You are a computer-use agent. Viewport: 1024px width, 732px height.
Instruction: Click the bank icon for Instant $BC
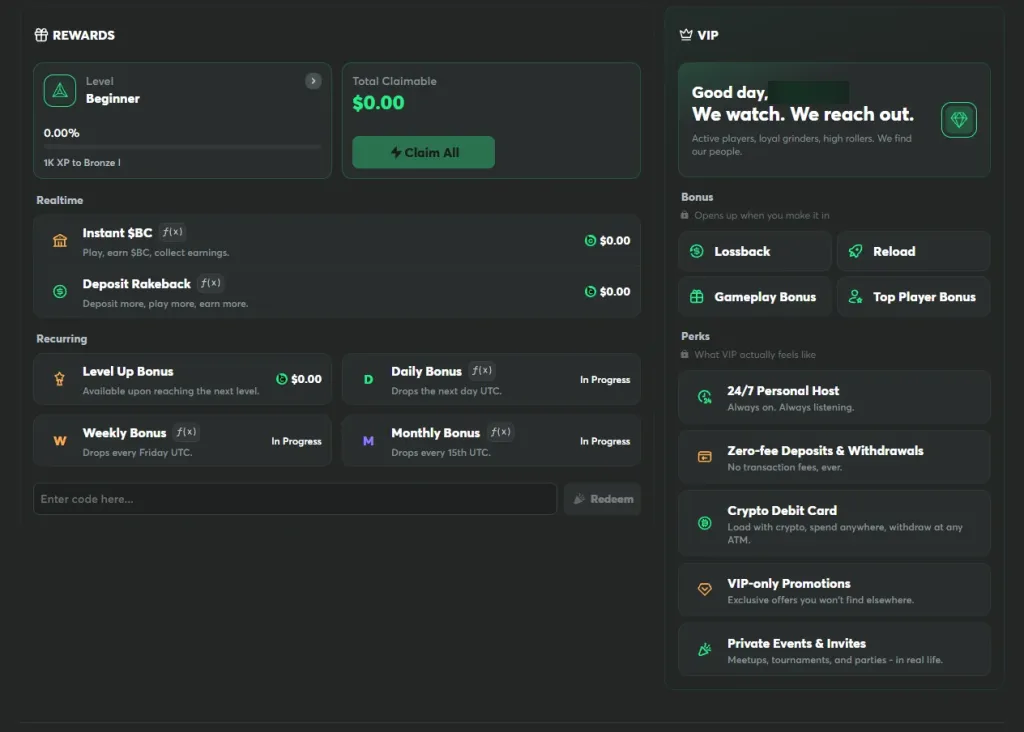tap(60, 240)
